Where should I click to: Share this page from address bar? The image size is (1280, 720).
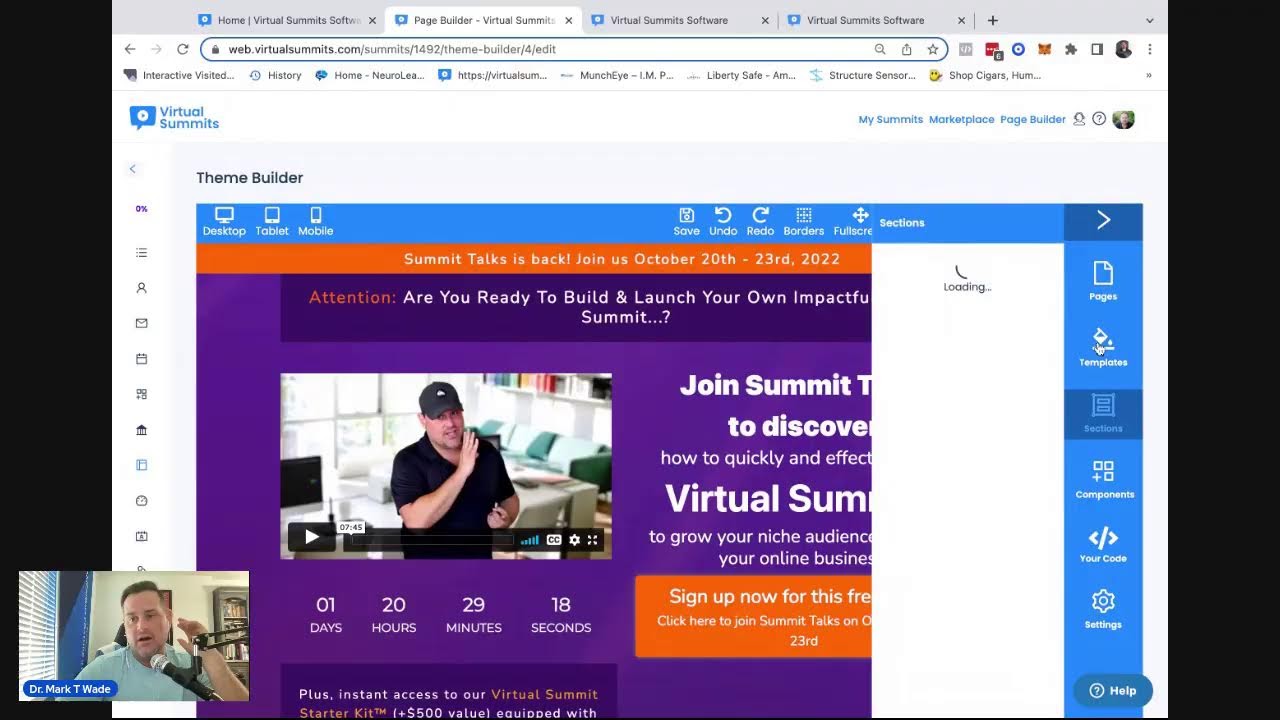[x=906, y=49]
